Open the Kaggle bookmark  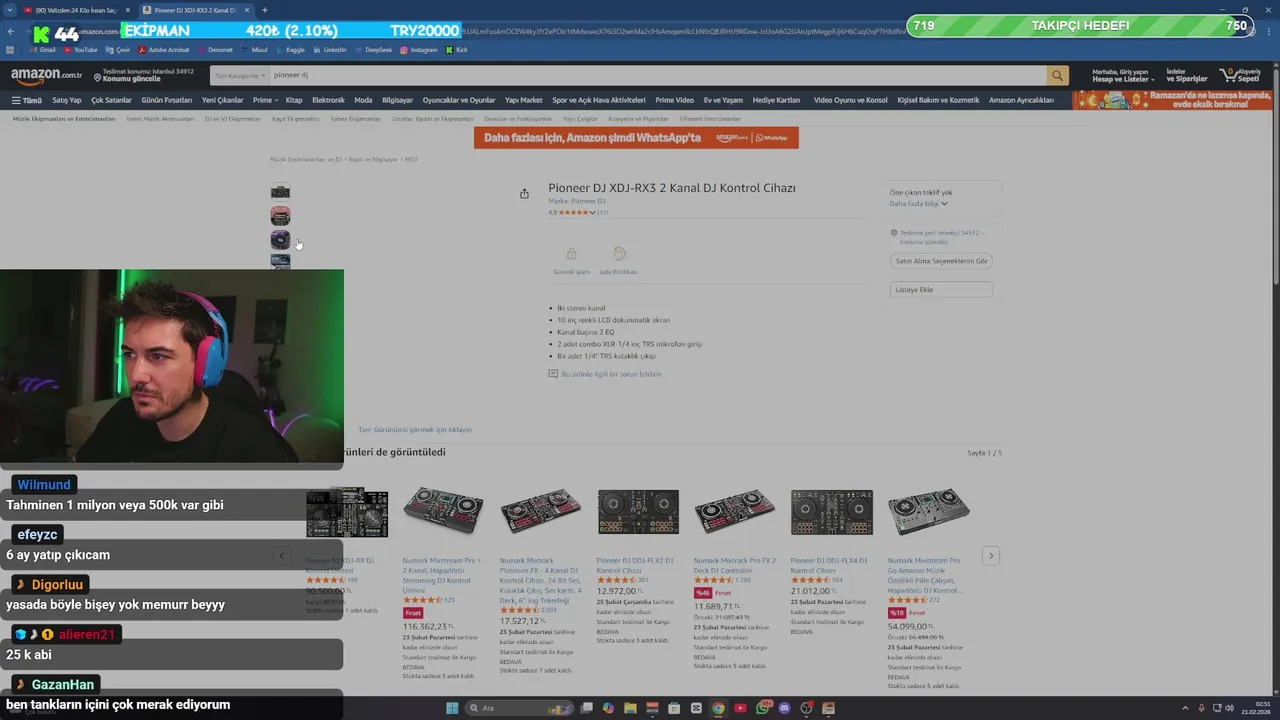(x=290, y=49)
